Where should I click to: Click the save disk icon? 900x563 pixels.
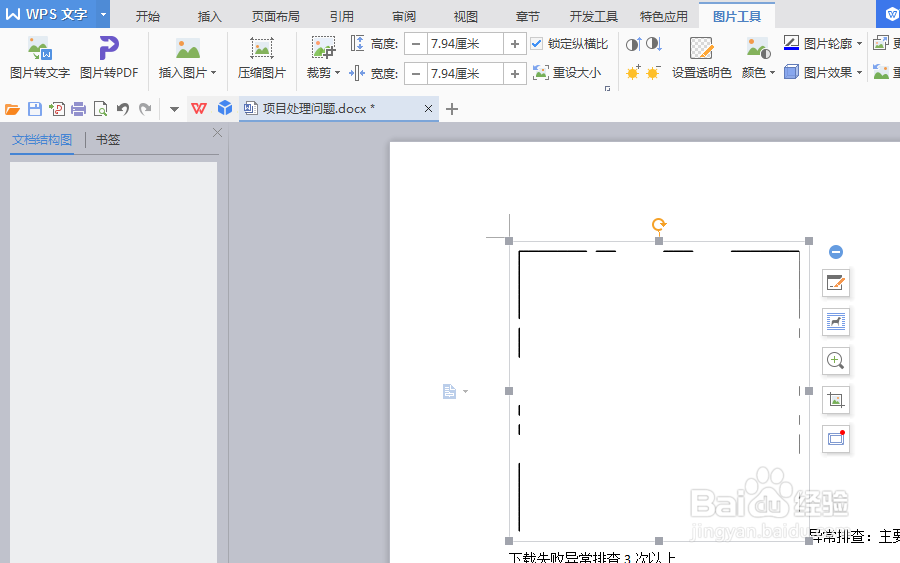coord(35,108)
